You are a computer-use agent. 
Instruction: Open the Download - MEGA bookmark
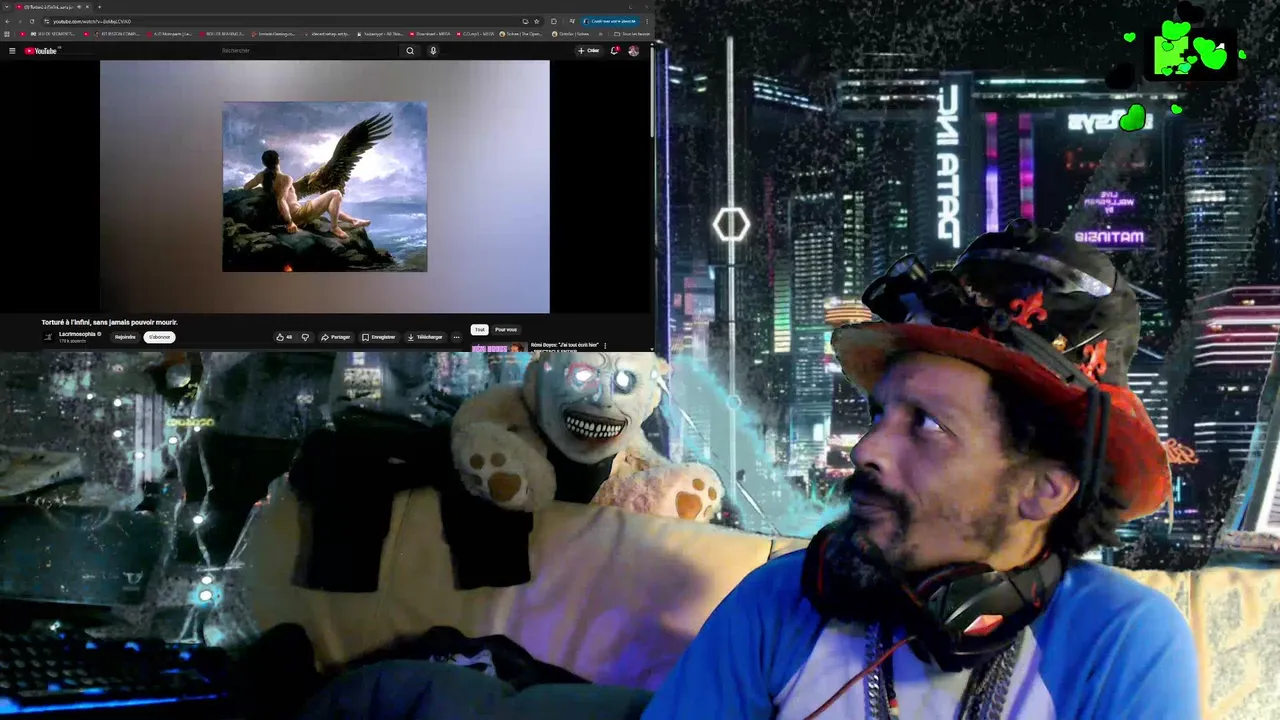(x=431, y=34)
